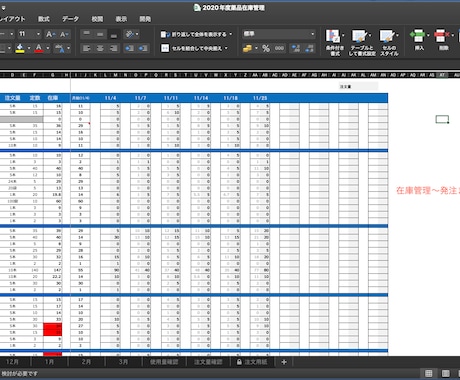
Task: Open Format as Table (テーブルとして書式設定)
Action: [x=362, y=42]
